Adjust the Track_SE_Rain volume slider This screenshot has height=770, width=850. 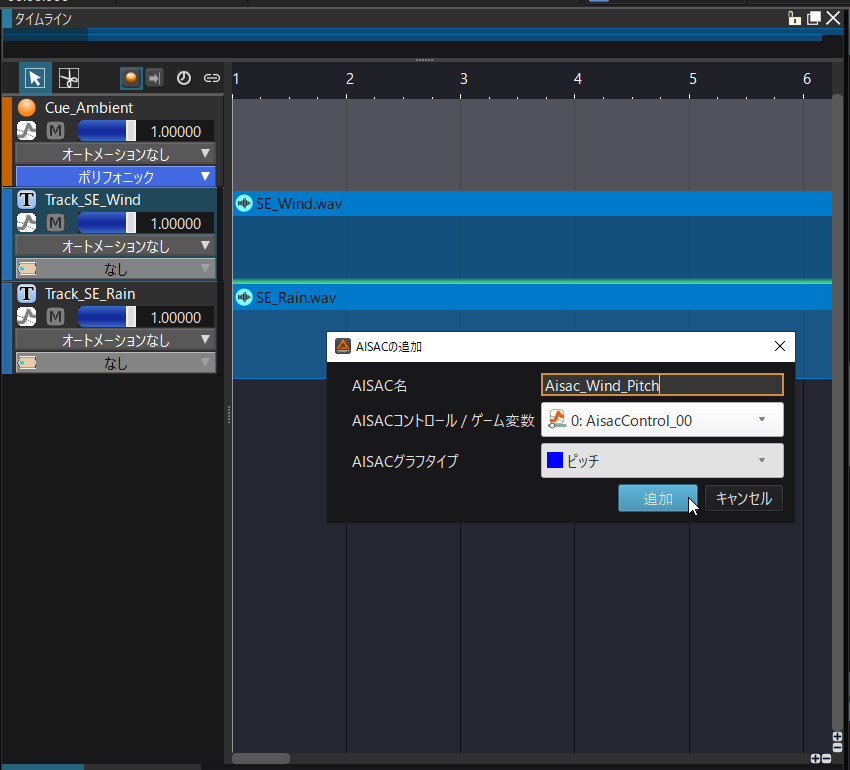tap(107, 317)
